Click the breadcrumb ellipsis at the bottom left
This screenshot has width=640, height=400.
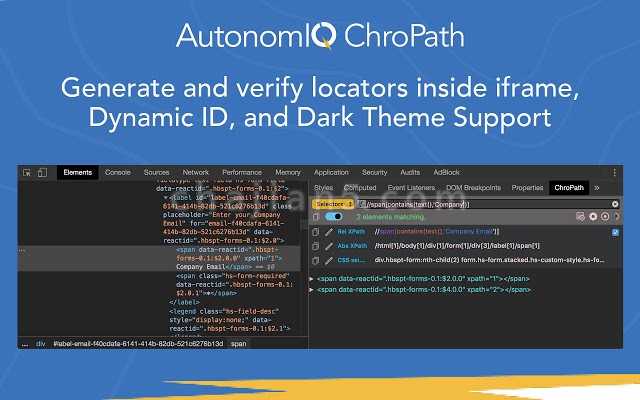tap(25, 344)
